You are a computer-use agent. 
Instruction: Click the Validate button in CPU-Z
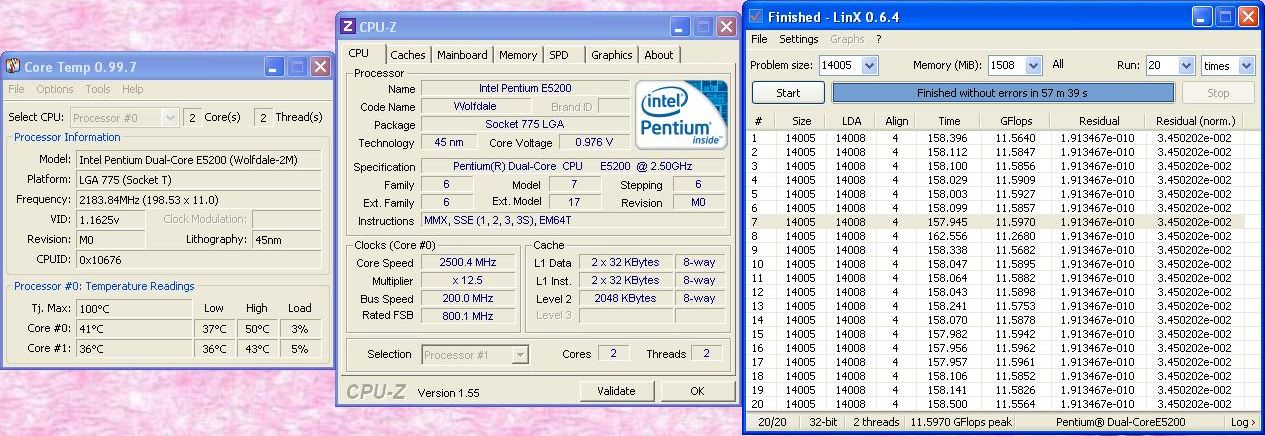tap(616, 391)
